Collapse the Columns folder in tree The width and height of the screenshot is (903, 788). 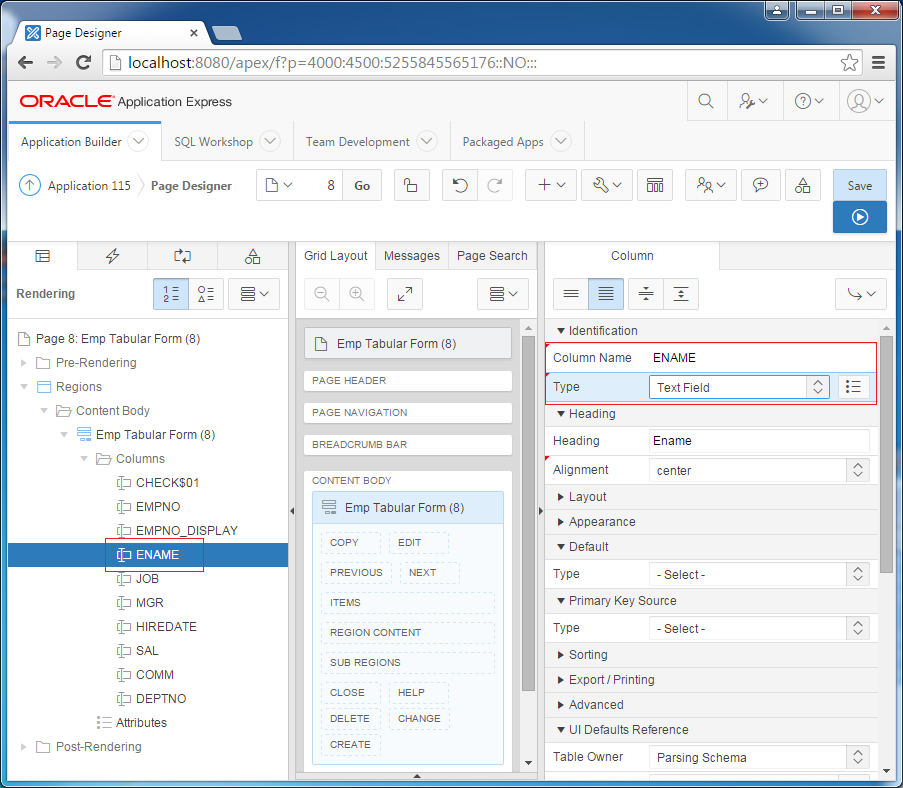(x=84, y=459)
